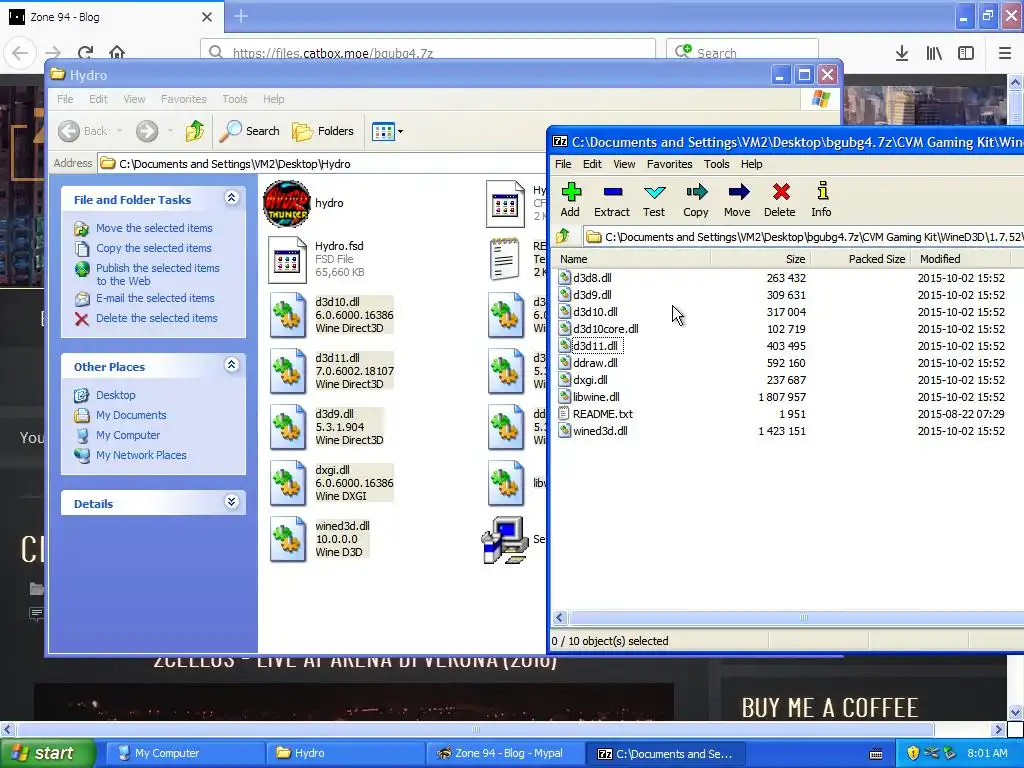This screenshot has height=768, width=1024.
Task: Go to My Documents from Other Places
Action: 131,415
